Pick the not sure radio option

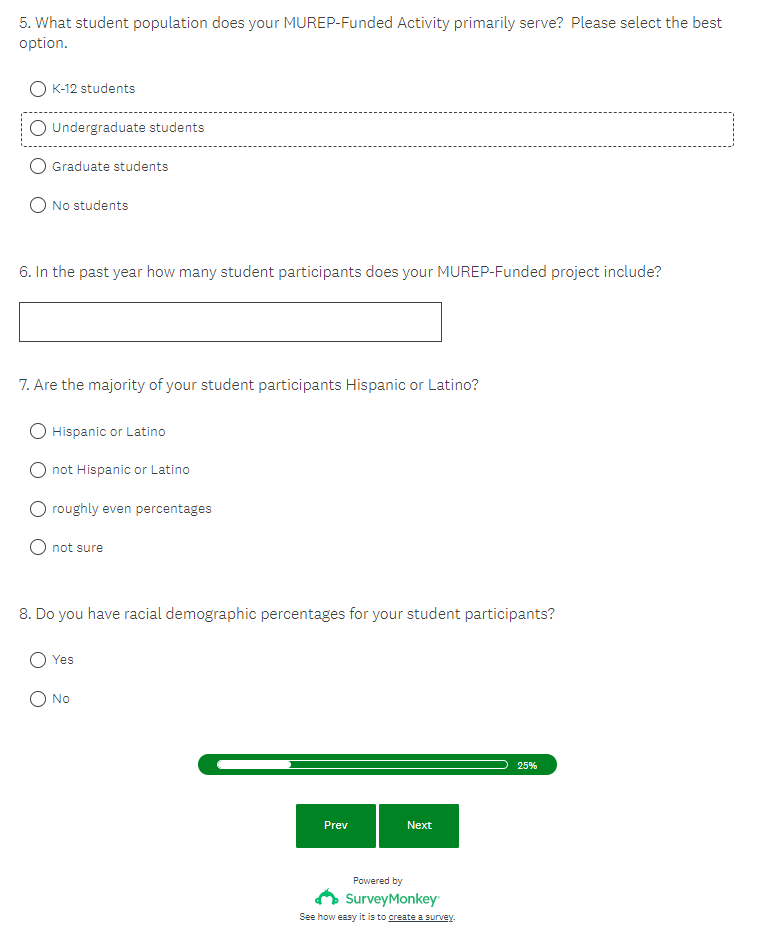point(38,548)
